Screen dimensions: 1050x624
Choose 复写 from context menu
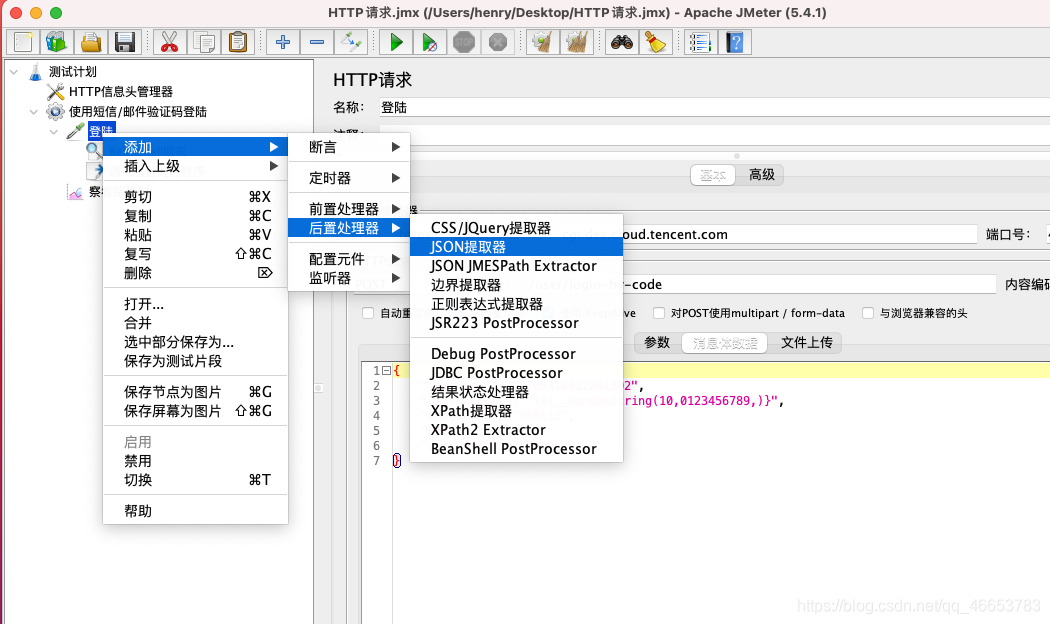[x=196, y=254]
